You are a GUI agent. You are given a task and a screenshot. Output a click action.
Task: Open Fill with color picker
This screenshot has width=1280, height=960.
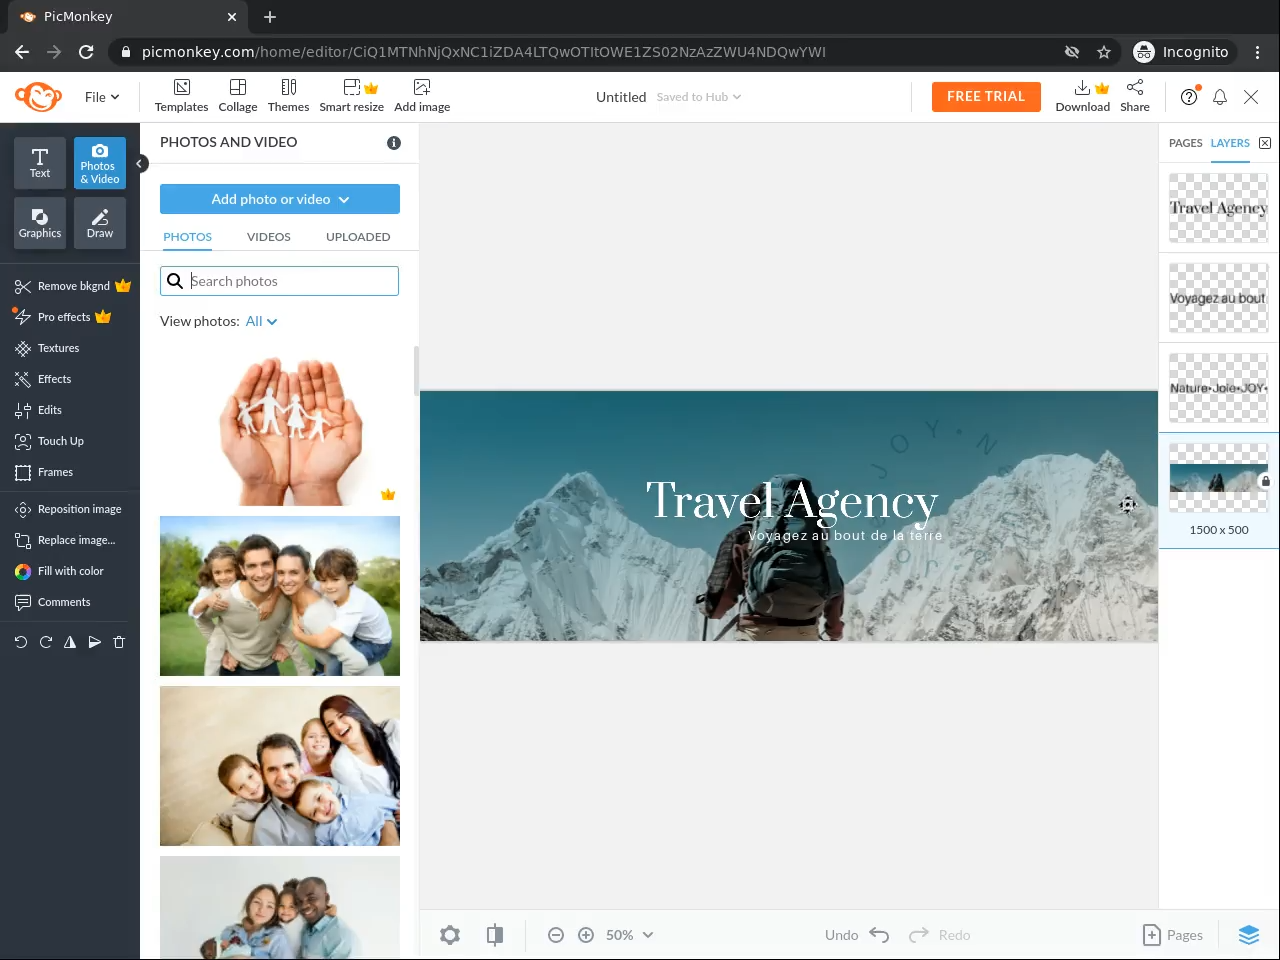click(x=59, y=571)
